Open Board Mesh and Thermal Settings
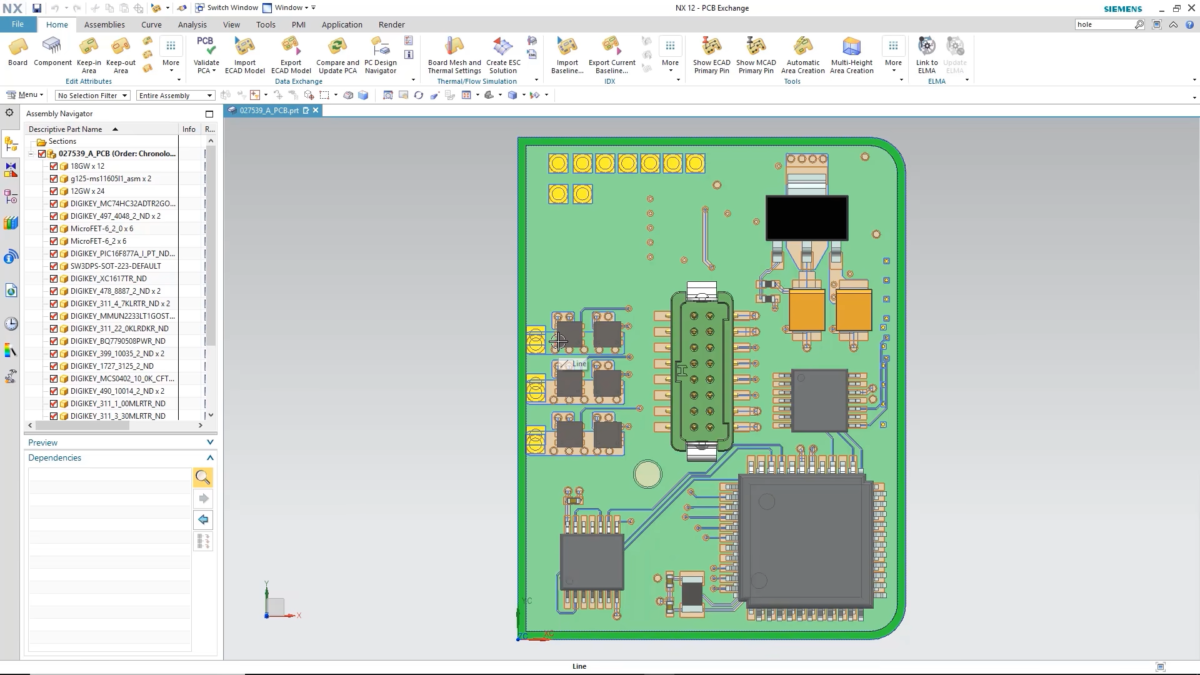The image size is (1200, 675). (x=454, y=56)
